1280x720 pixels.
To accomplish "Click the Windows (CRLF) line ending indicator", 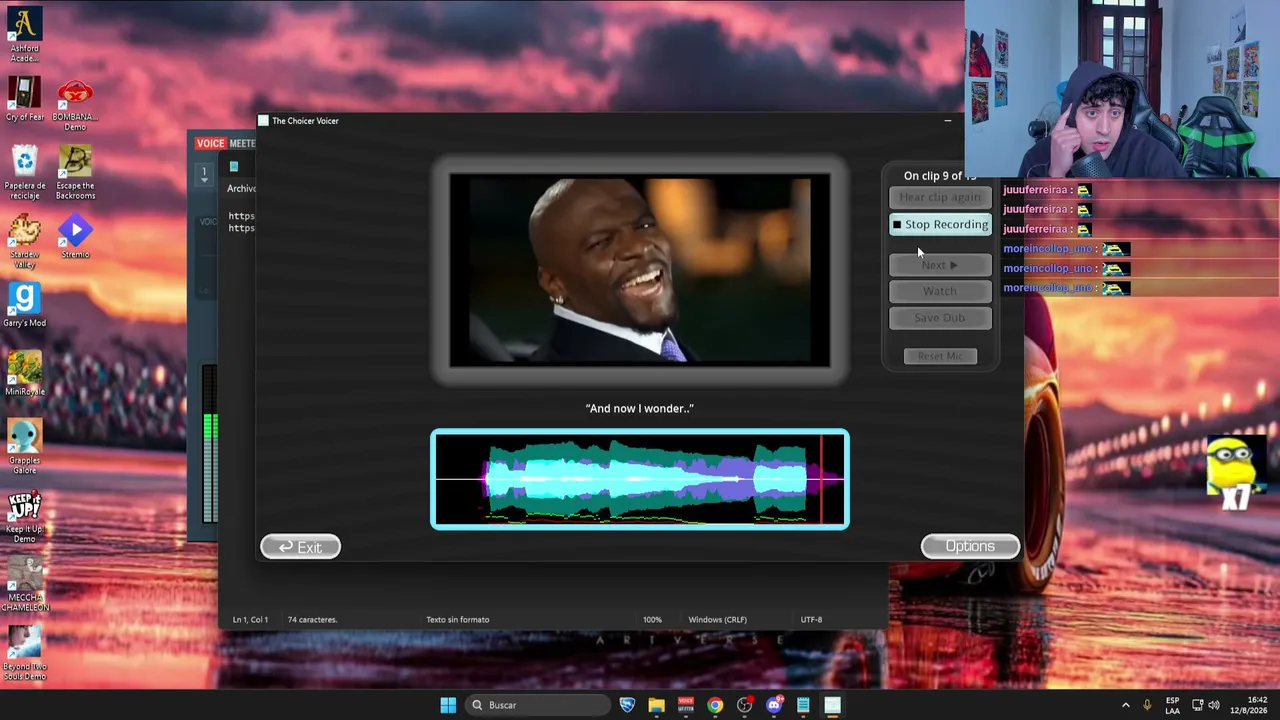I will pos(717,620).
